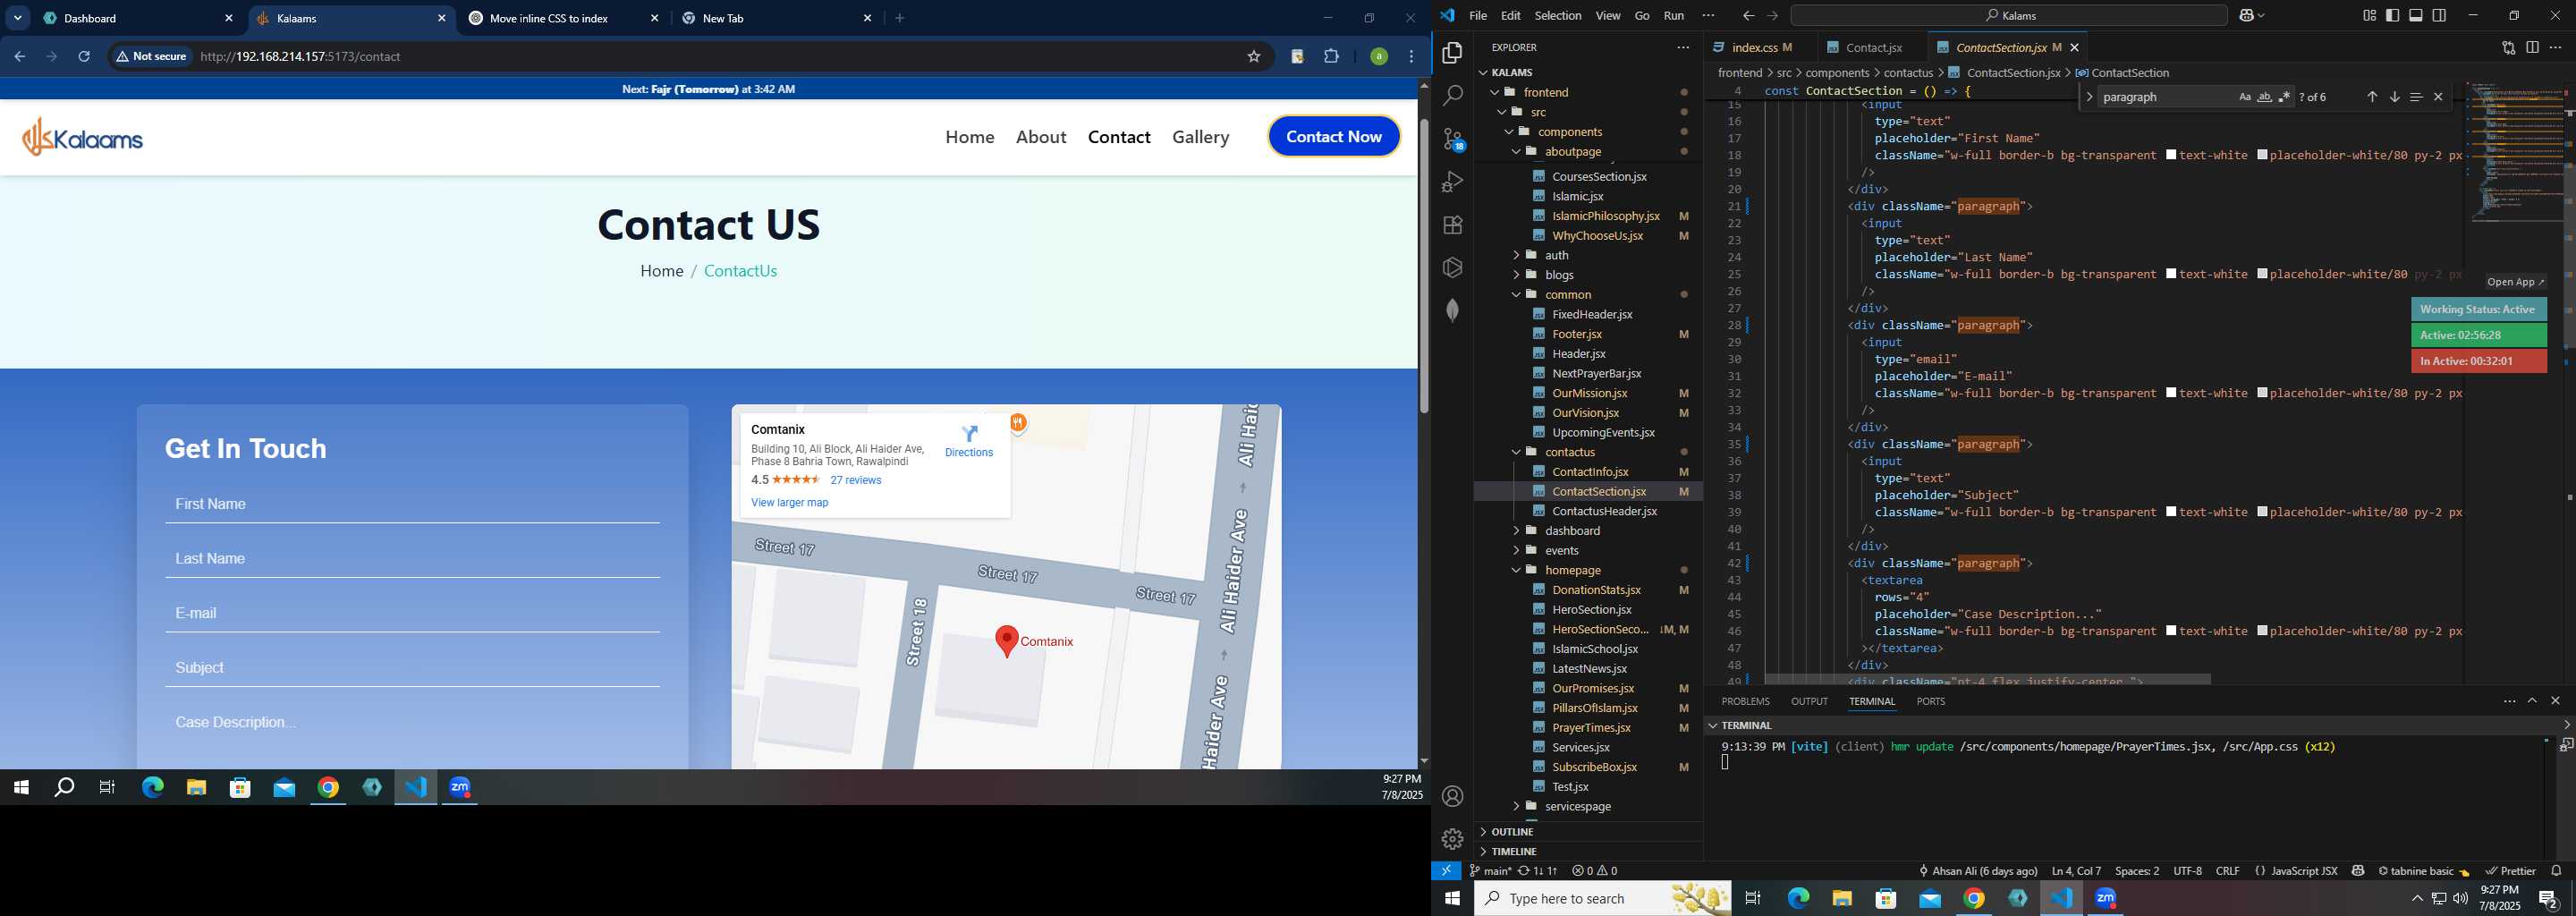Screen dimensions: 2576x916
Task: Click the Open App button over the editor
Action: 2516,282
